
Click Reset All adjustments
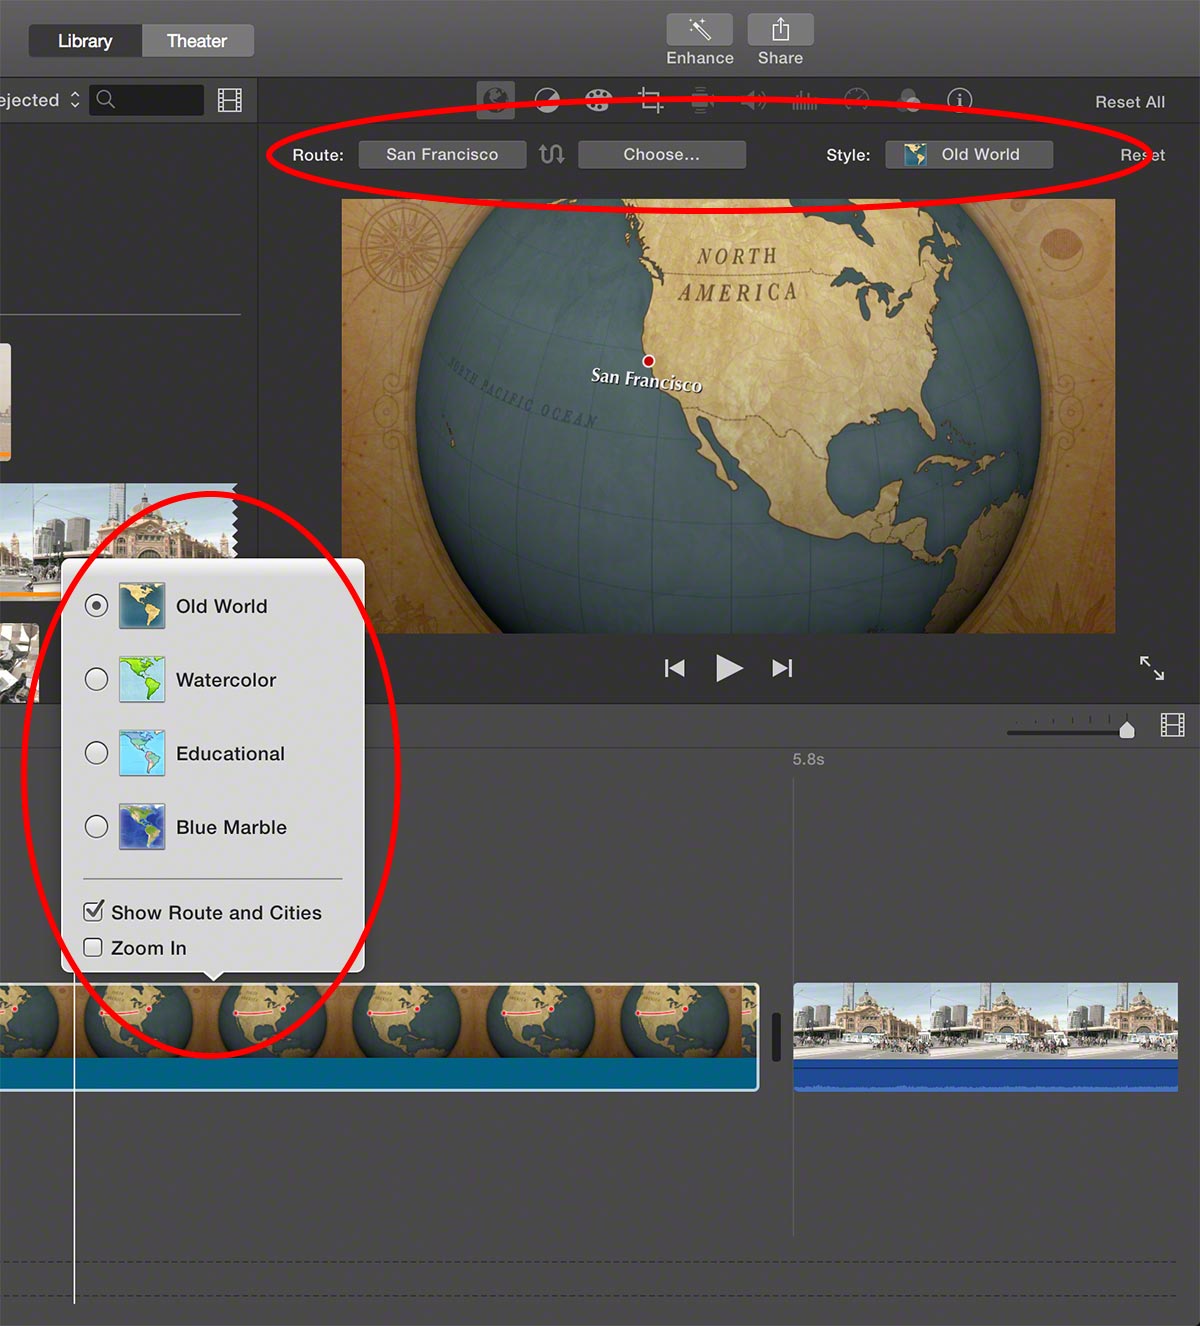[x=1130, y=102]
